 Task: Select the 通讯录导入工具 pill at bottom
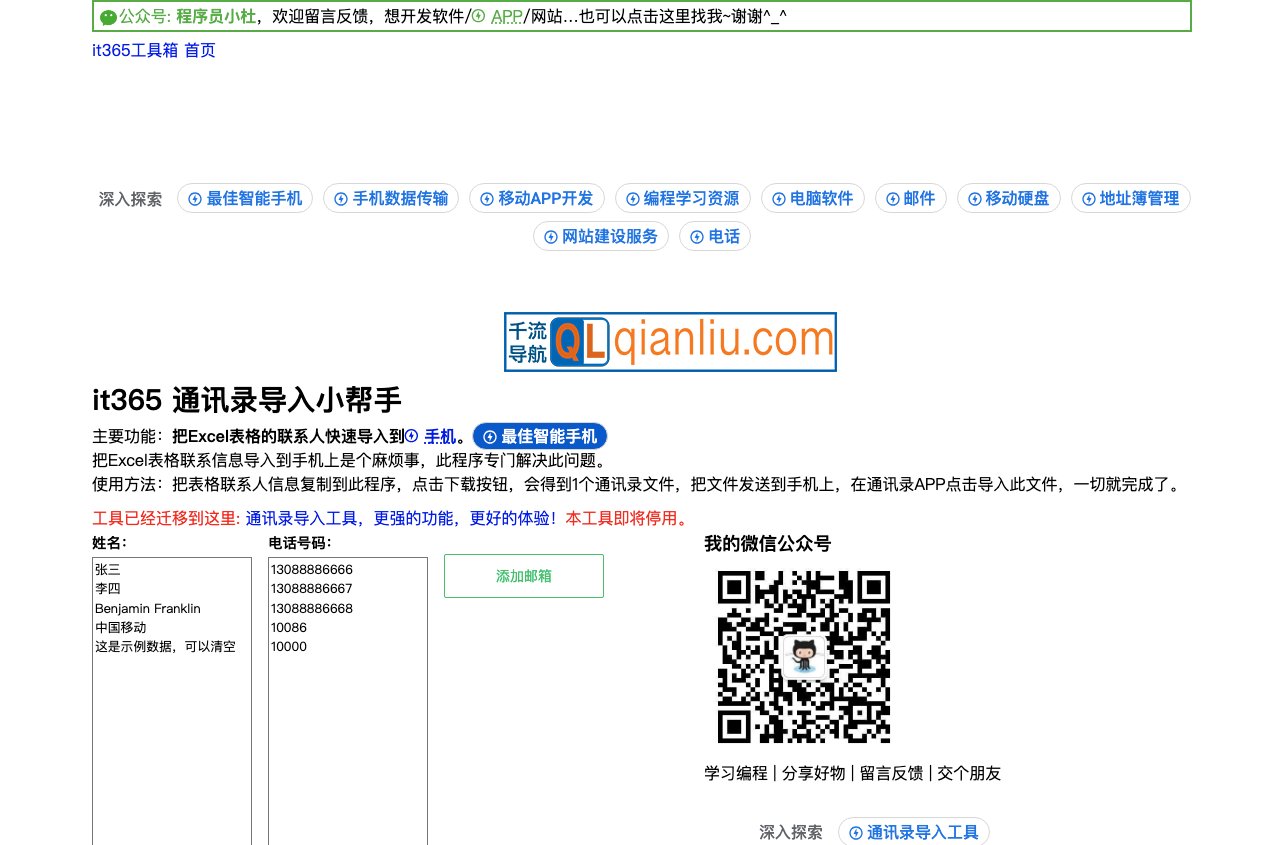pyautogui.click(x=913, y=832)
